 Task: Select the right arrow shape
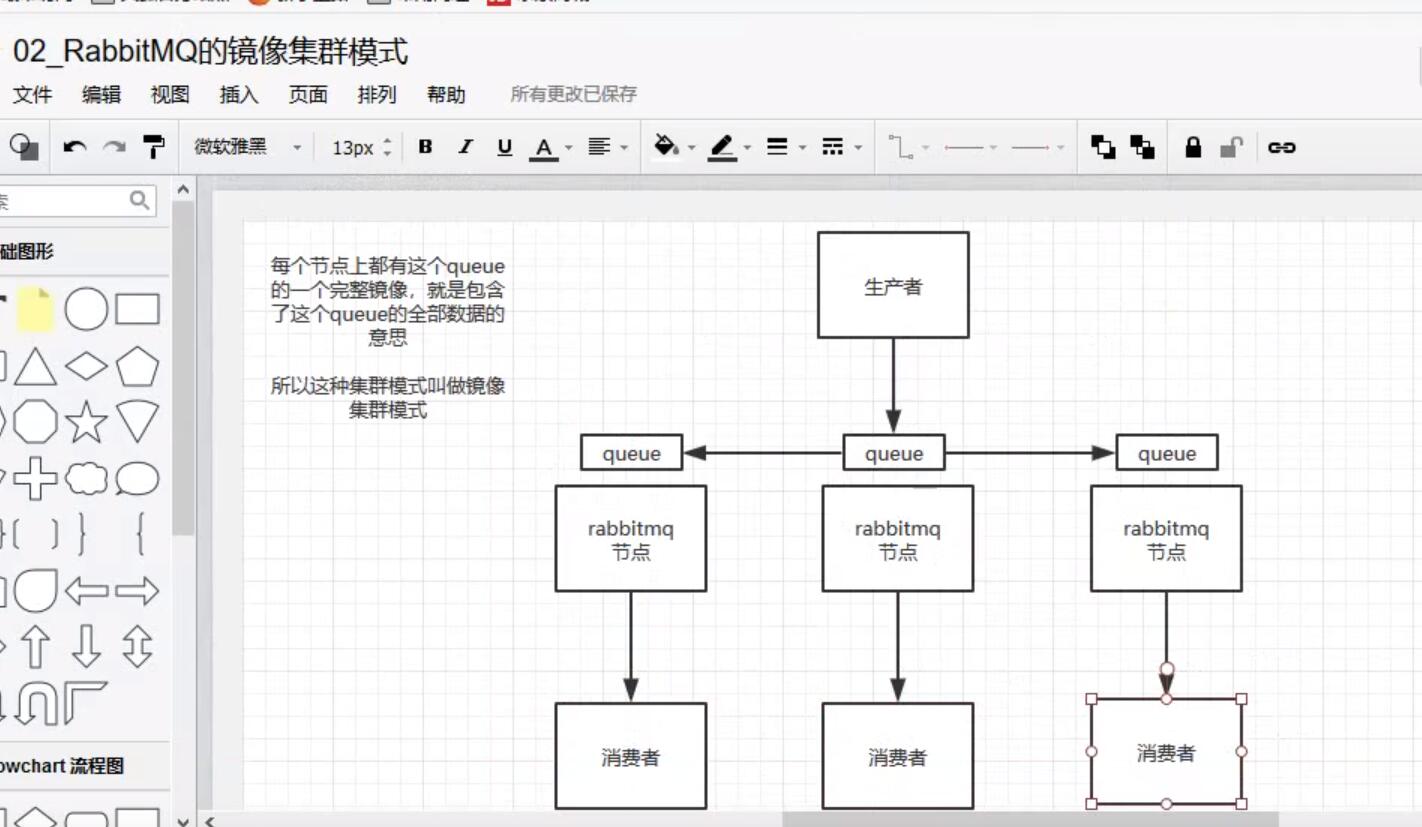coord(137,591)
